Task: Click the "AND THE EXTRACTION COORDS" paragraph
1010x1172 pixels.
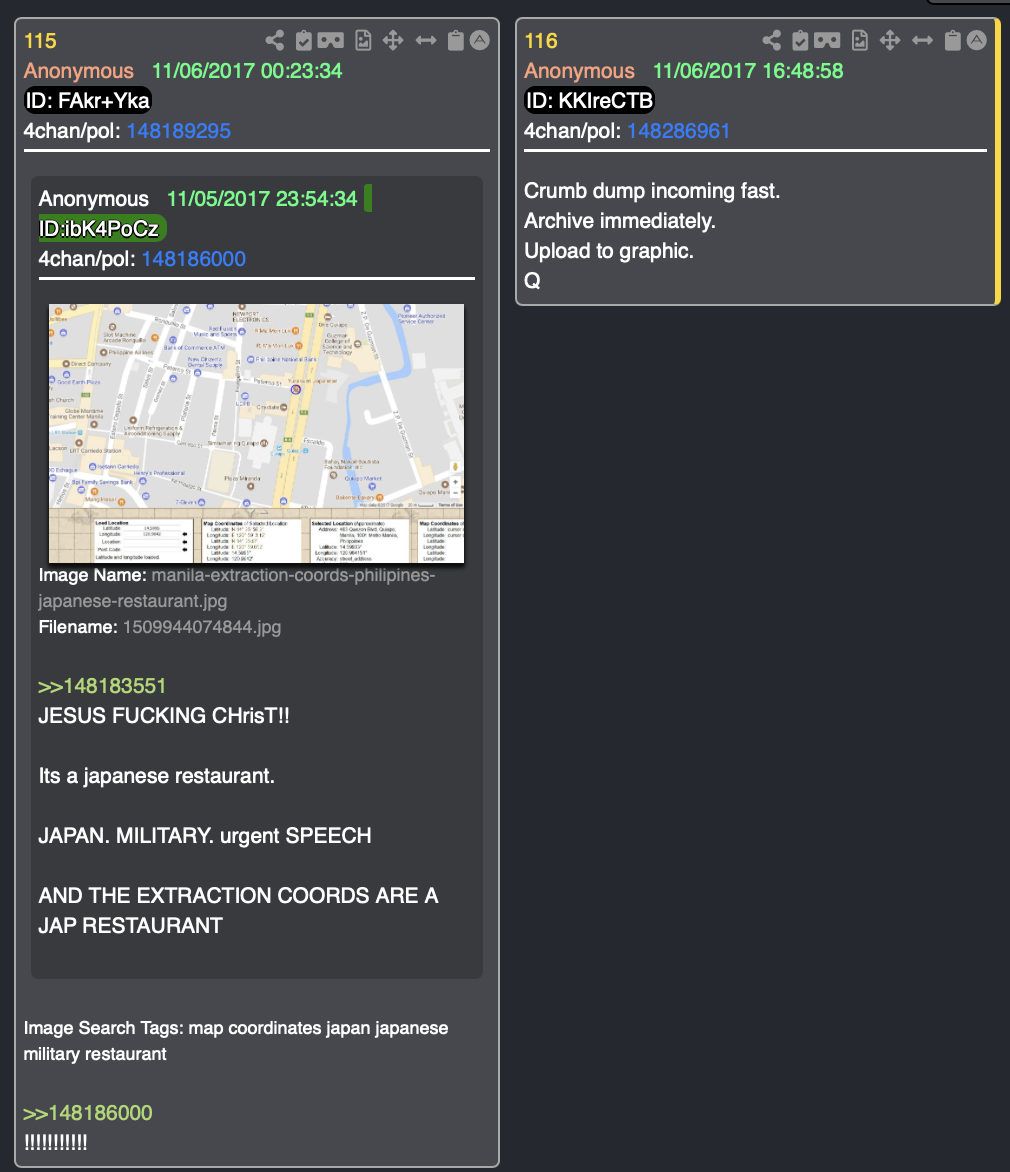Action: [x=238, y=910]
